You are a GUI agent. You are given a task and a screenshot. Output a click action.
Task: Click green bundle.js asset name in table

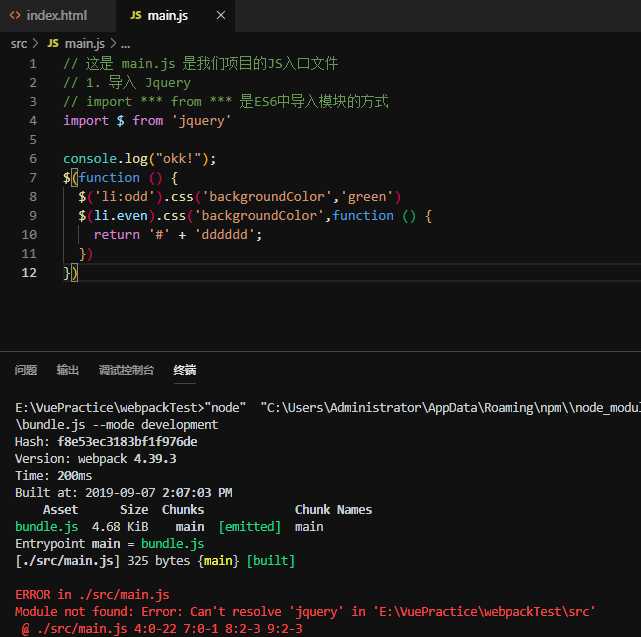[x=47, y=527]
